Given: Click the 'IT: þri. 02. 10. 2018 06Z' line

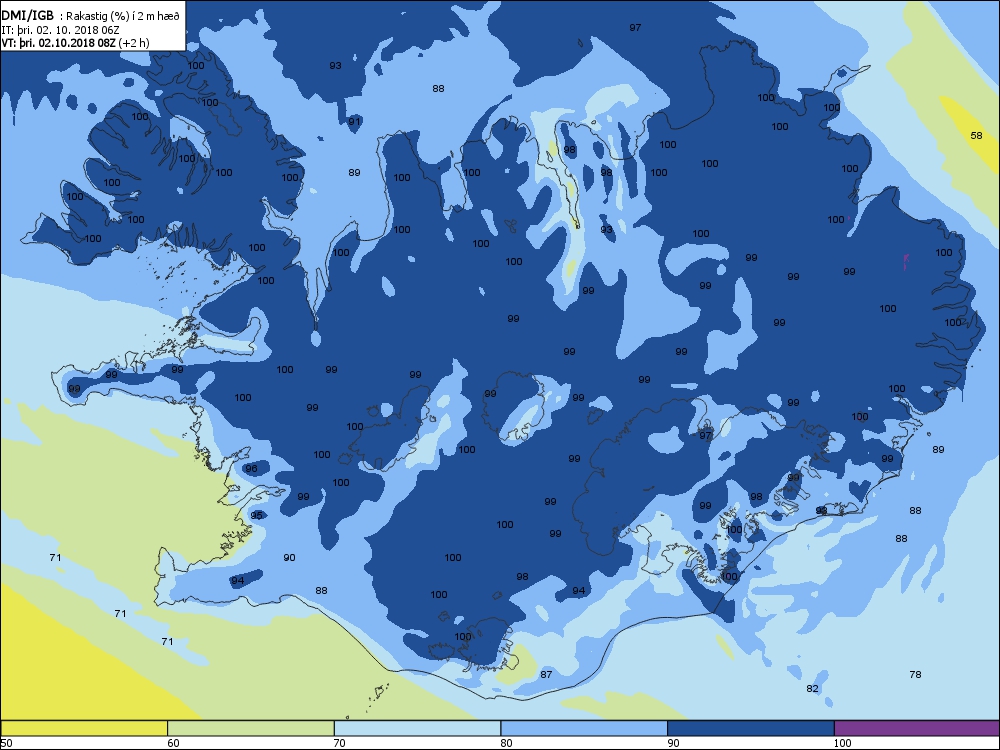Looking at the screenshot, I should (x=60, y=29).
